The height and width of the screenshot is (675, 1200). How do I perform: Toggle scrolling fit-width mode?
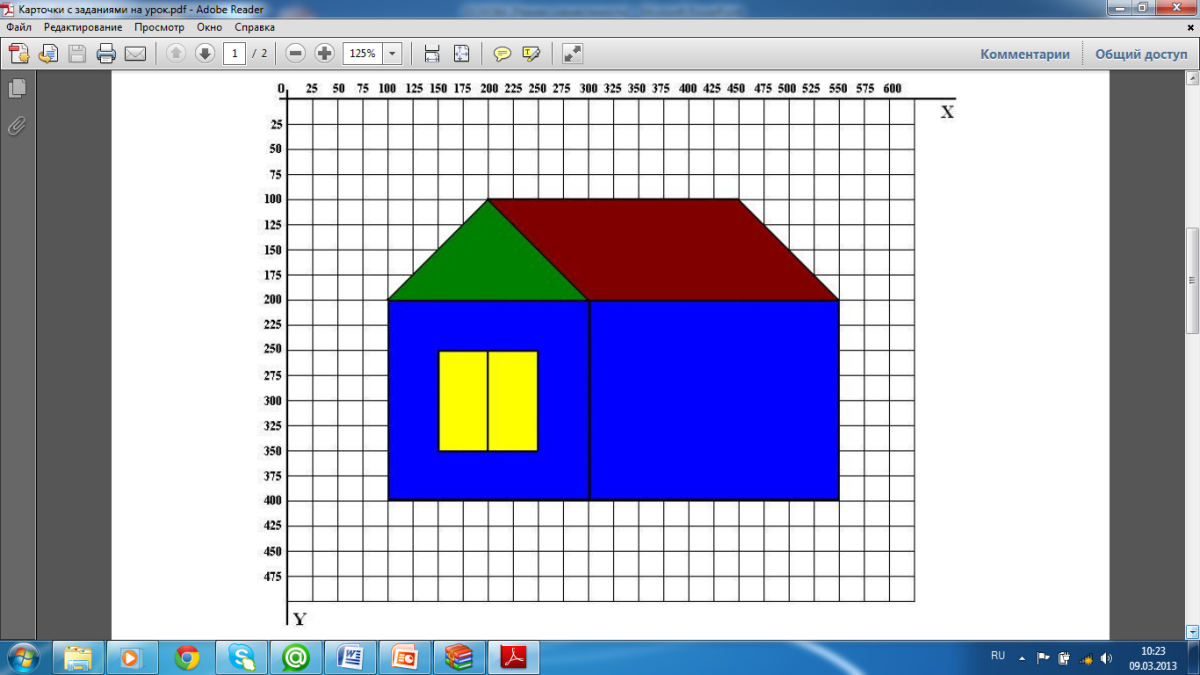pos(432,54)
